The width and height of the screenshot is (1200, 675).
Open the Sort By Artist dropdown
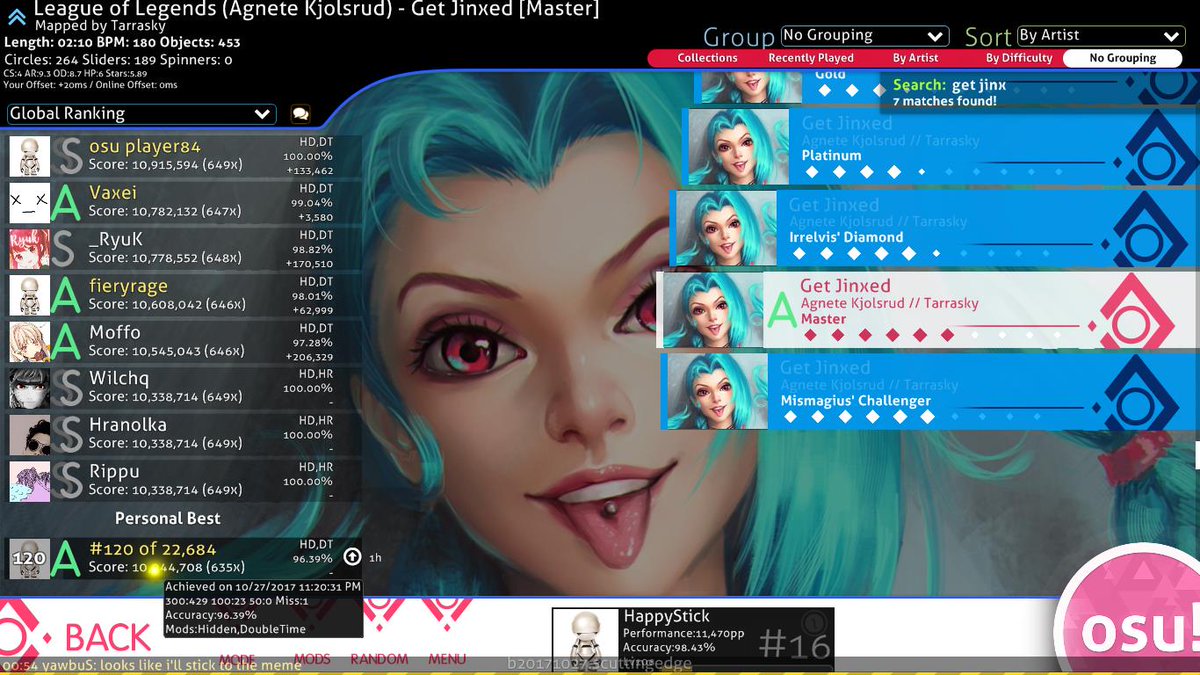1100,36
